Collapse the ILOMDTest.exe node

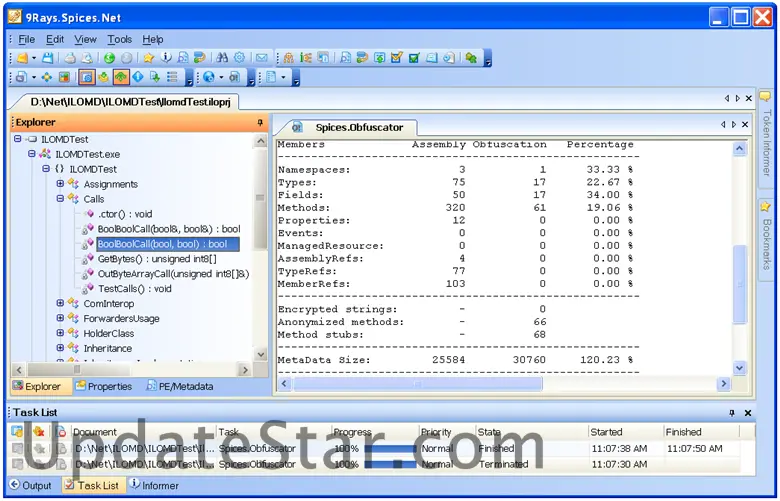[32, 154]
